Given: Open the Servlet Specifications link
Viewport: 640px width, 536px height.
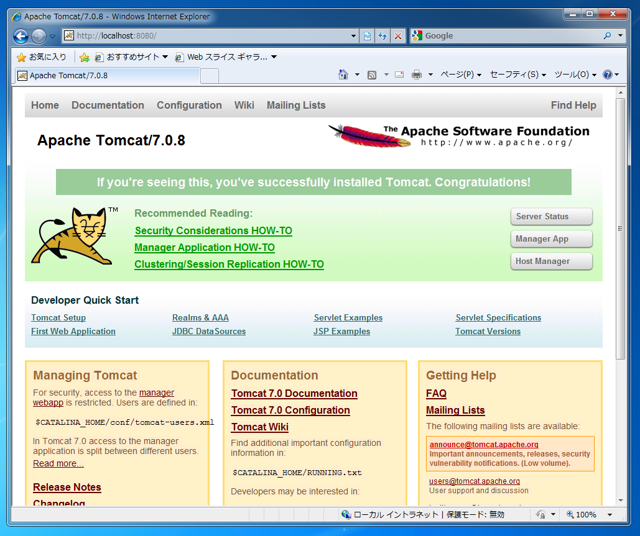Looking at the screenshot, I should [498, 318].
